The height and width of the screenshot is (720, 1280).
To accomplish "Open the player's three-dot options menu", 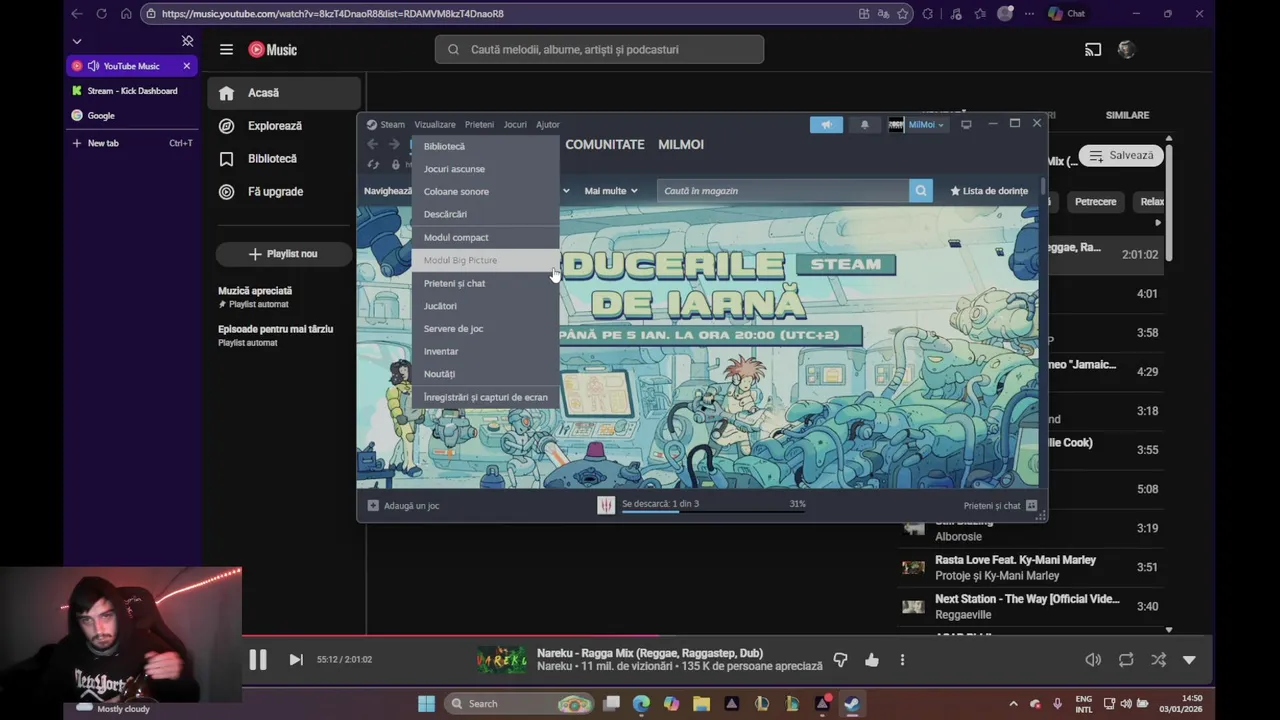I will tap(902, 660).
